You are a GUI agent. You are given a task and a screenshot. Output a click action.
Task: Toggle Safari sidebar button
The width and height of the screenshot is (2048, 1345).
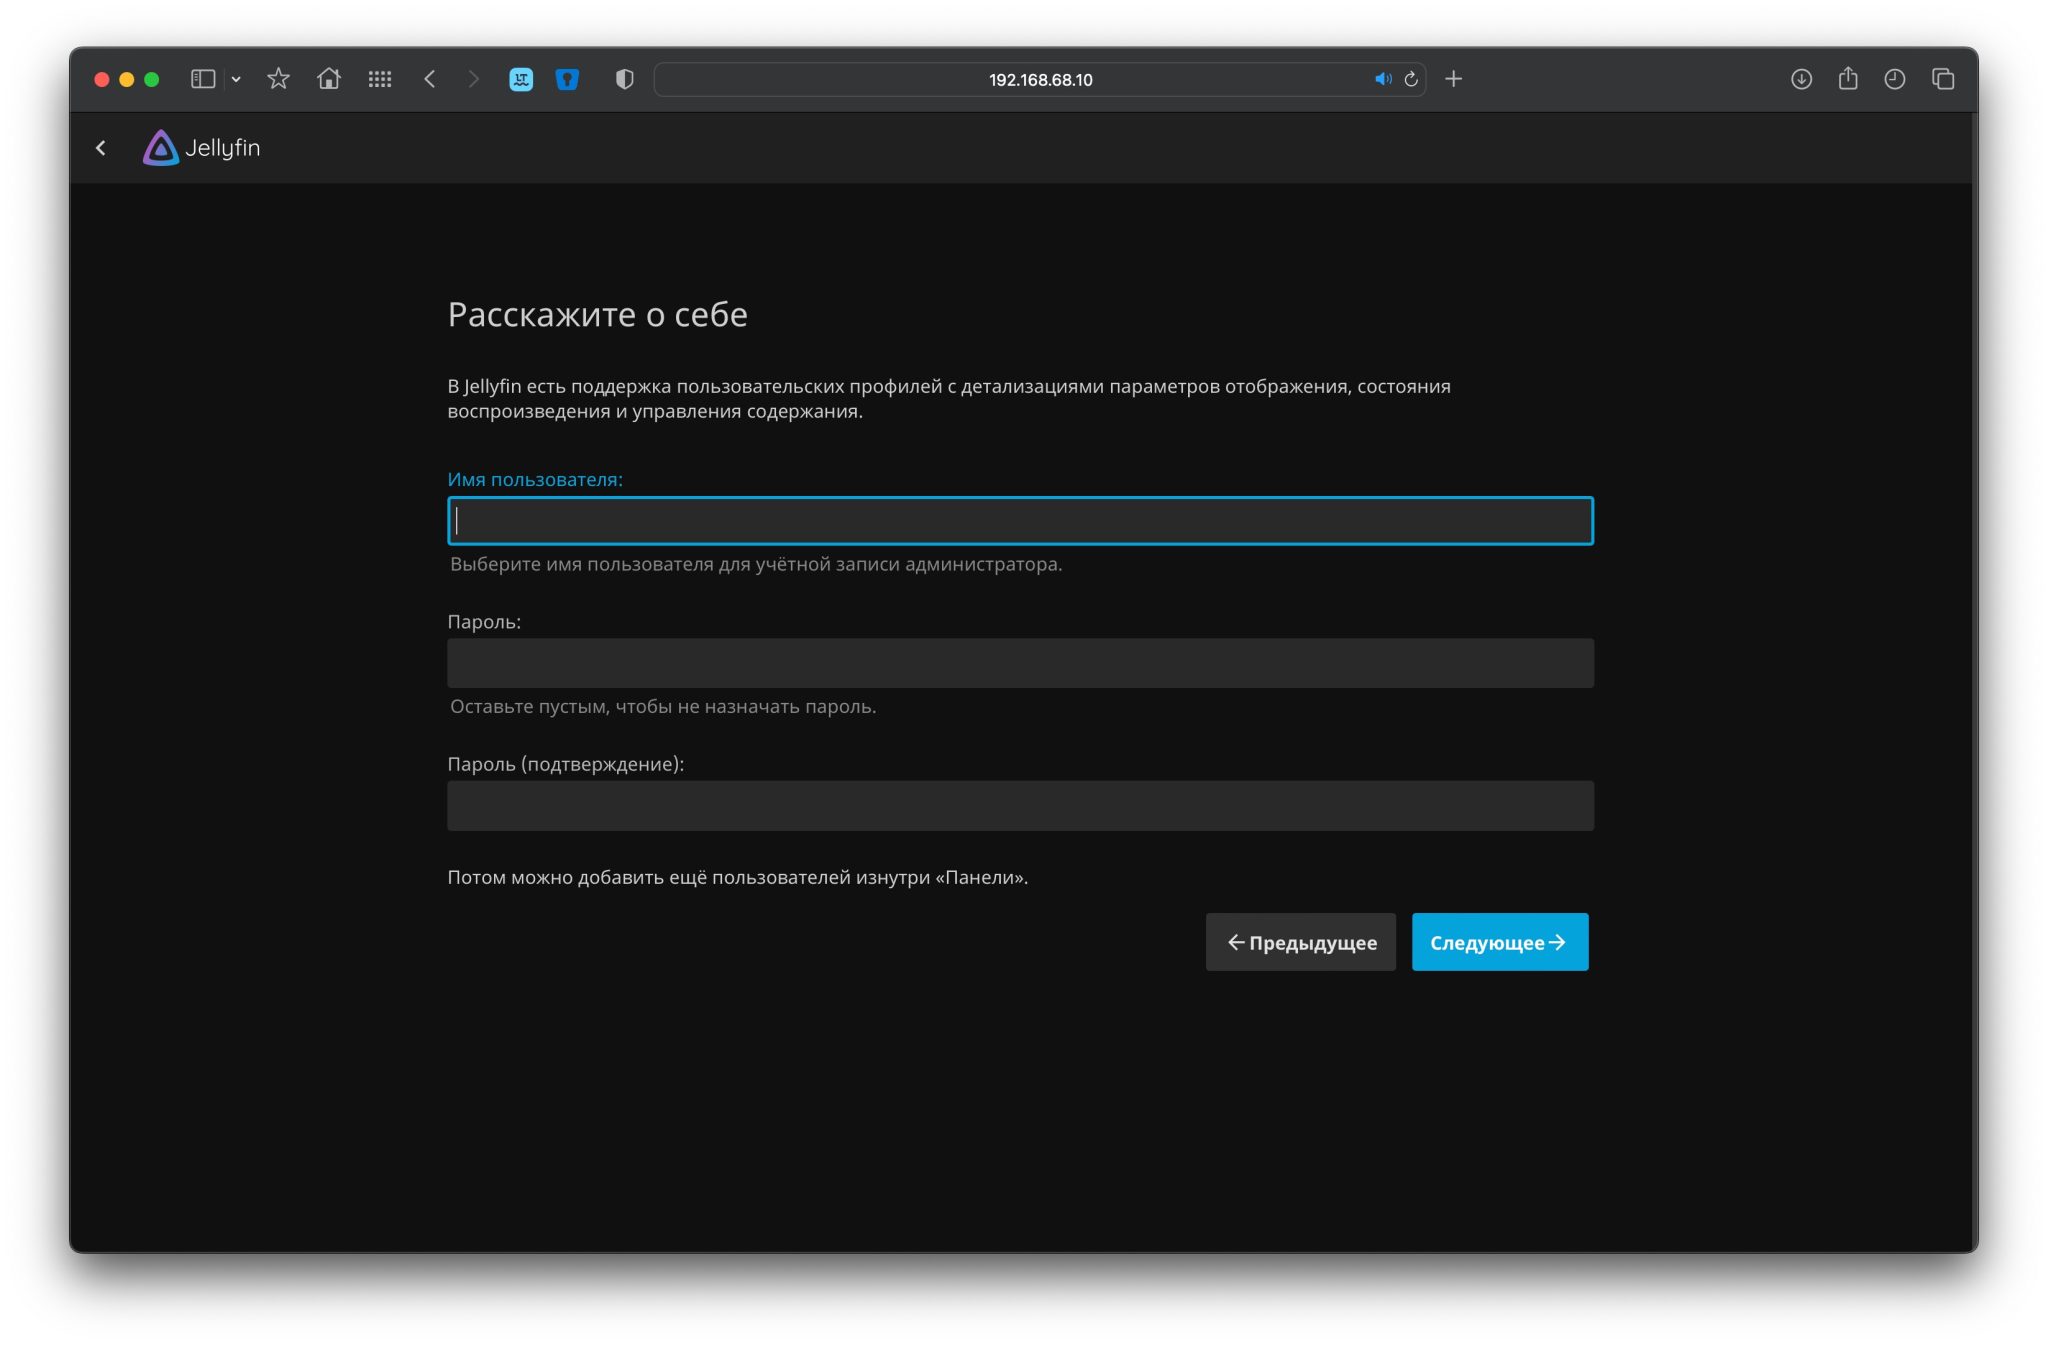pyautogui.click(x=203, y=79)
